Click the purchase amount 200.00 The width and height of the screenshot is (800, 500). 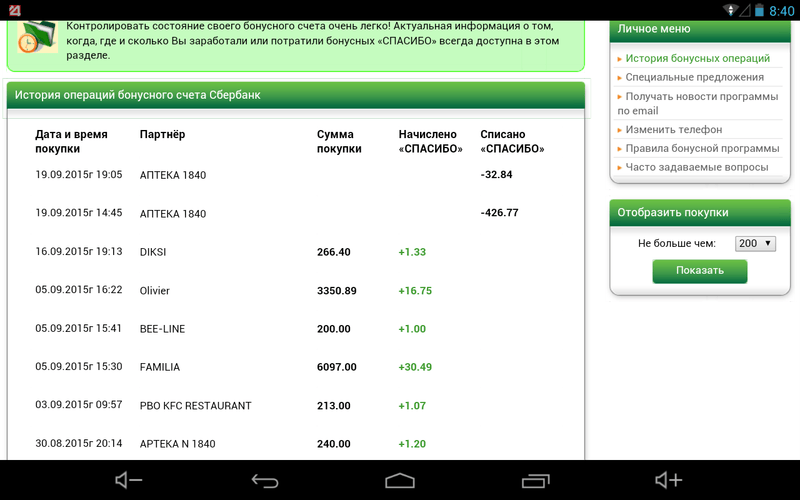tap(334, 329)
